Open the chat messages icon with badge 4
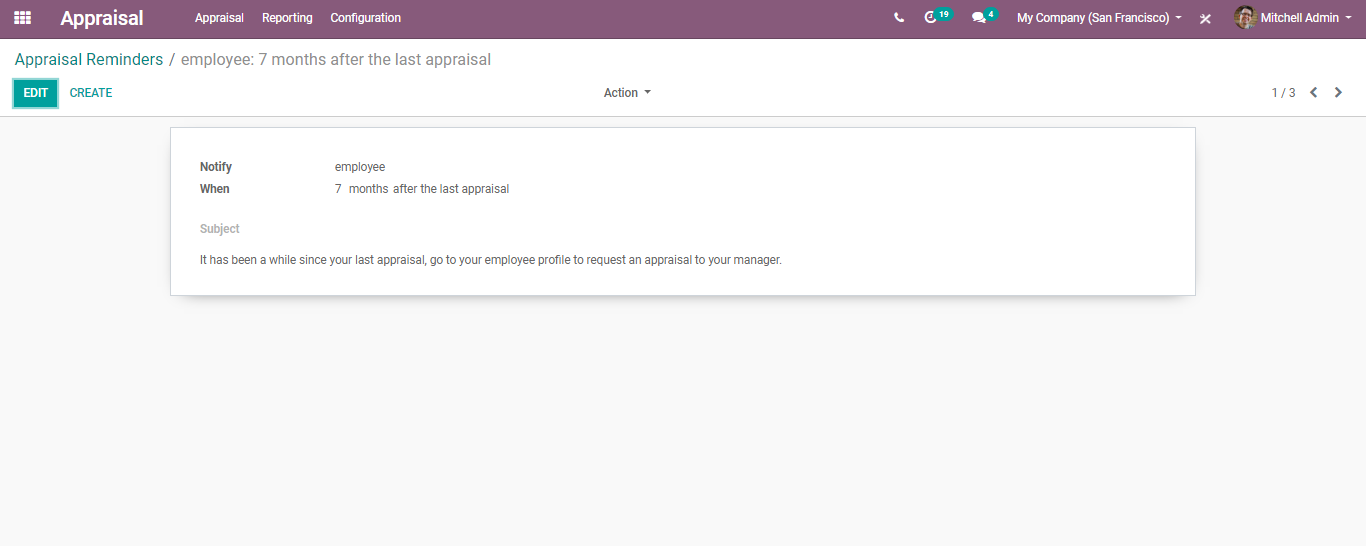The image size is (1366, 546). [984, 17]
